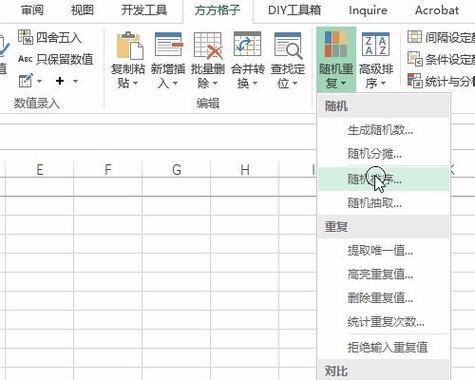Click the 对比 section header in menu
This screenshot has width=475, height=380.
[383, 370]
